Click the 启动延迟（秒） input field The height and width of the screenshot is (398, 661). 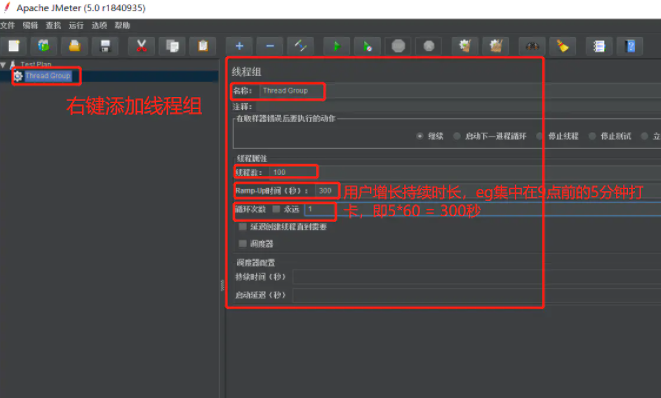[x=477, y=295]
